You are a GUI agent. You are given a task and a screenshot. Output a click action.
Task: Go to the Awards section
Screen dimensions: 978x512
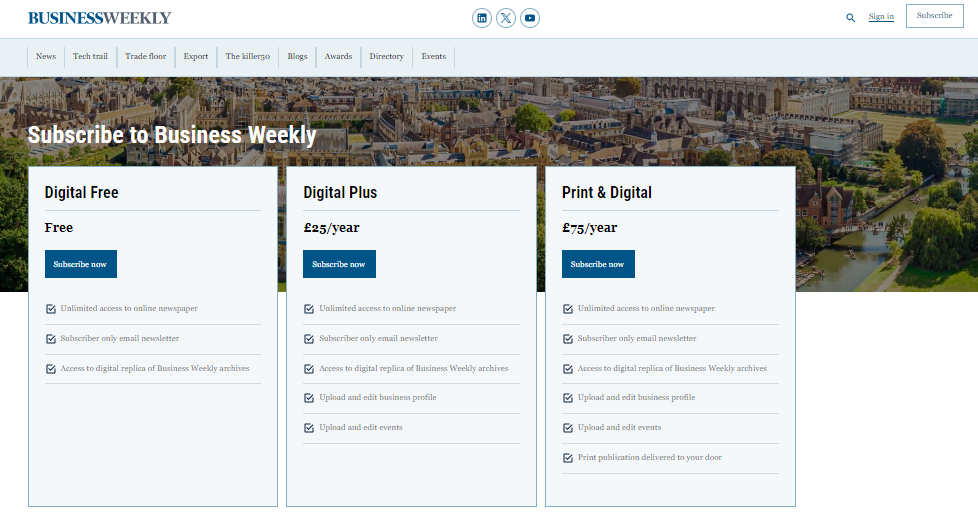(338, 56)
